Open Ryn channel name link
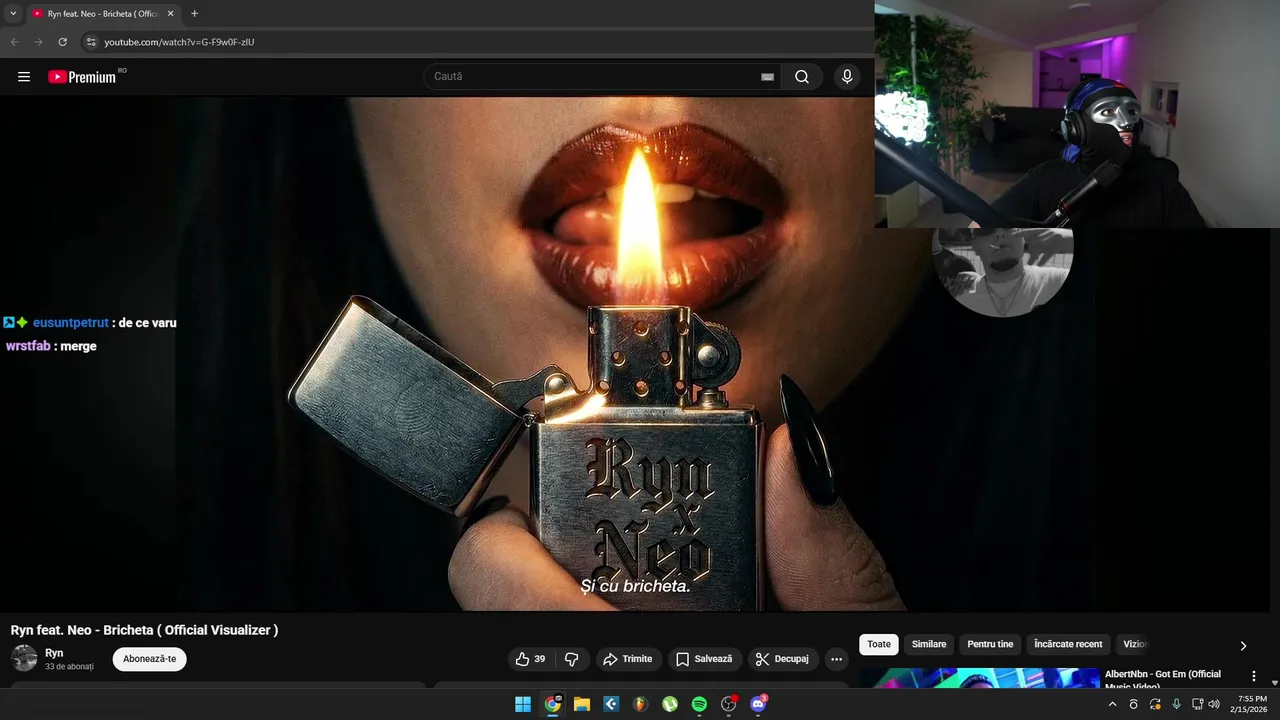Viewport: 1280px width, 720px height. tap(54, 653)
